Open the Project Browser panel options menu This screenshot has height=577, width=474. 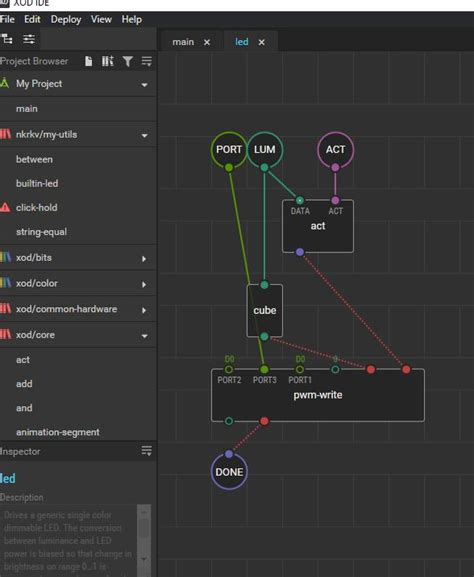(x=146, y=61)
